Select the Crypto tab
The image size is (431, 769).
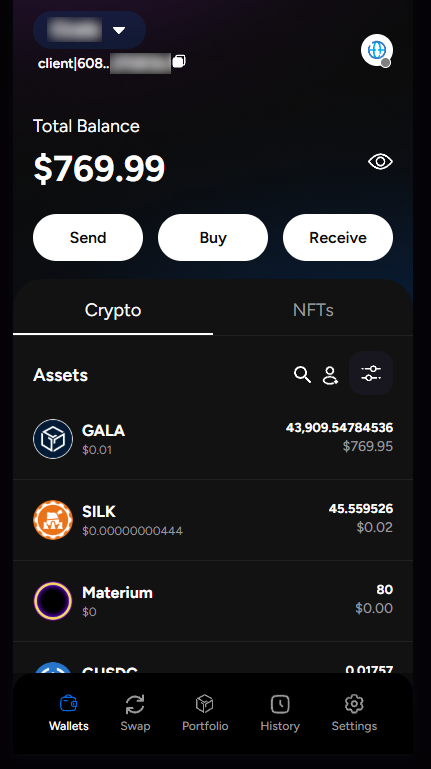pos(113,310)
